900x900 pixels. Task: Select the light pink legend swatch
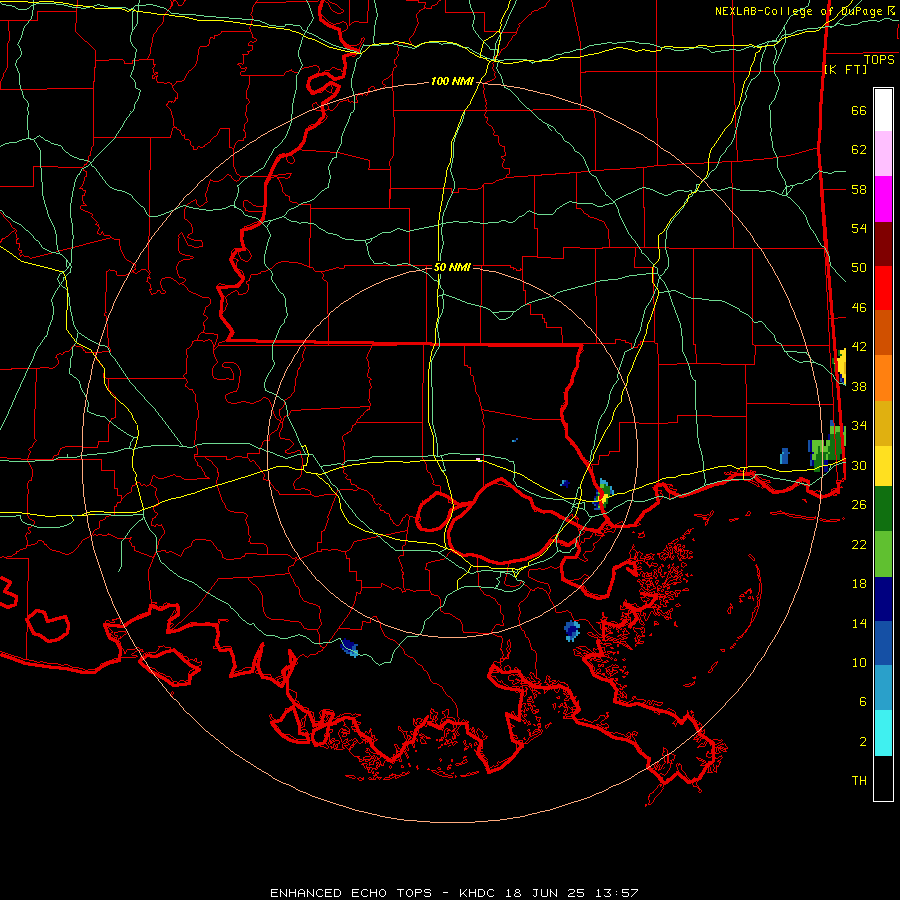pos(883,154)
